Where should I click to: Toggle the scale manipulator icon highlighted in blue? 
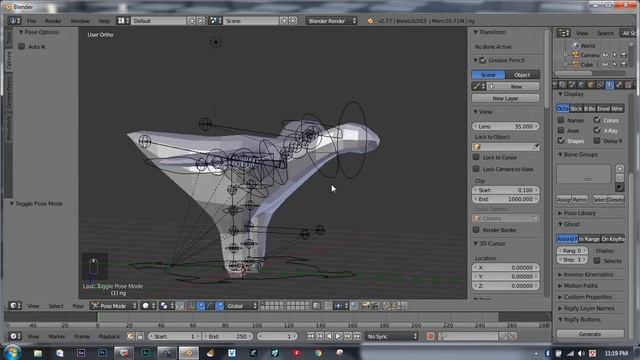[x=220, y=305]
